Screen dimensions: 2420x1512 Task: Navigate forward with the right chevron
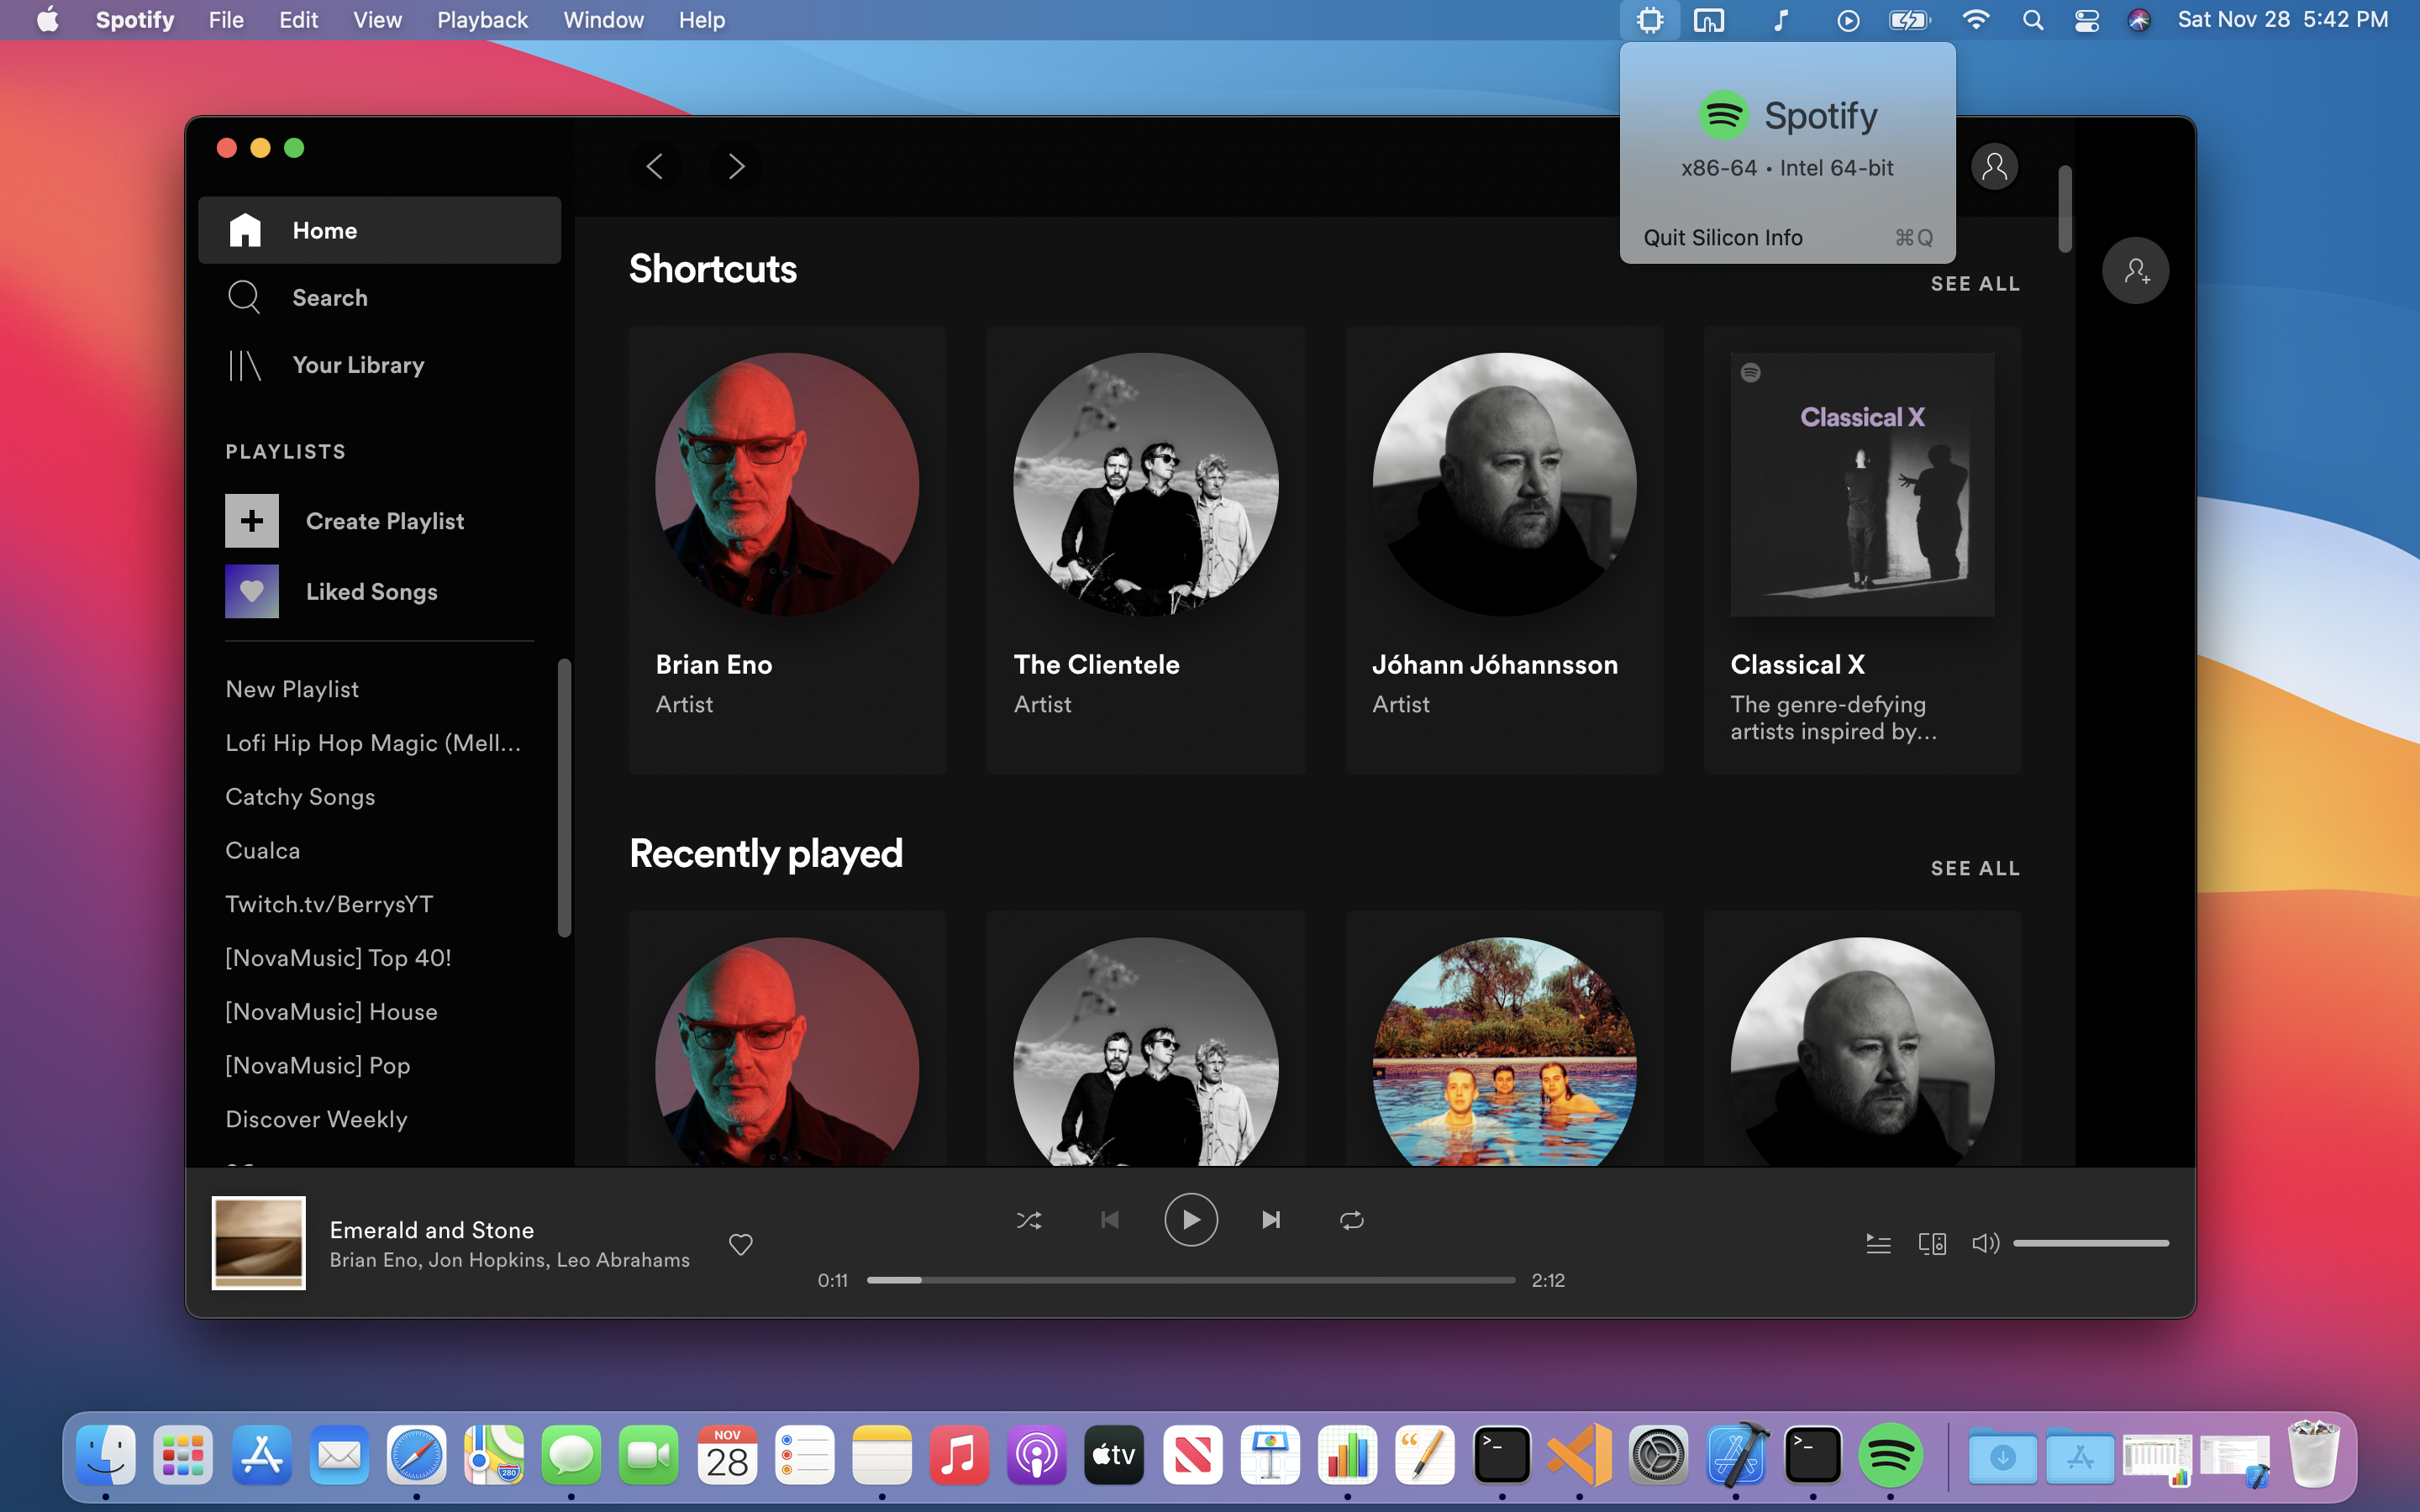coord(736,166)
